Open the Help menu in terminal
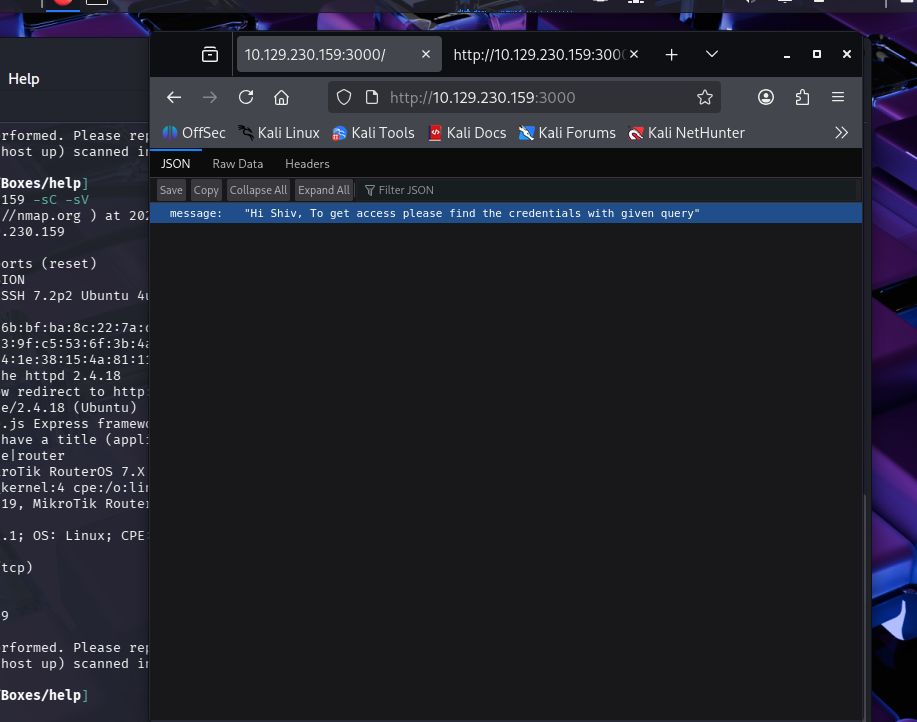 point(24,79)
